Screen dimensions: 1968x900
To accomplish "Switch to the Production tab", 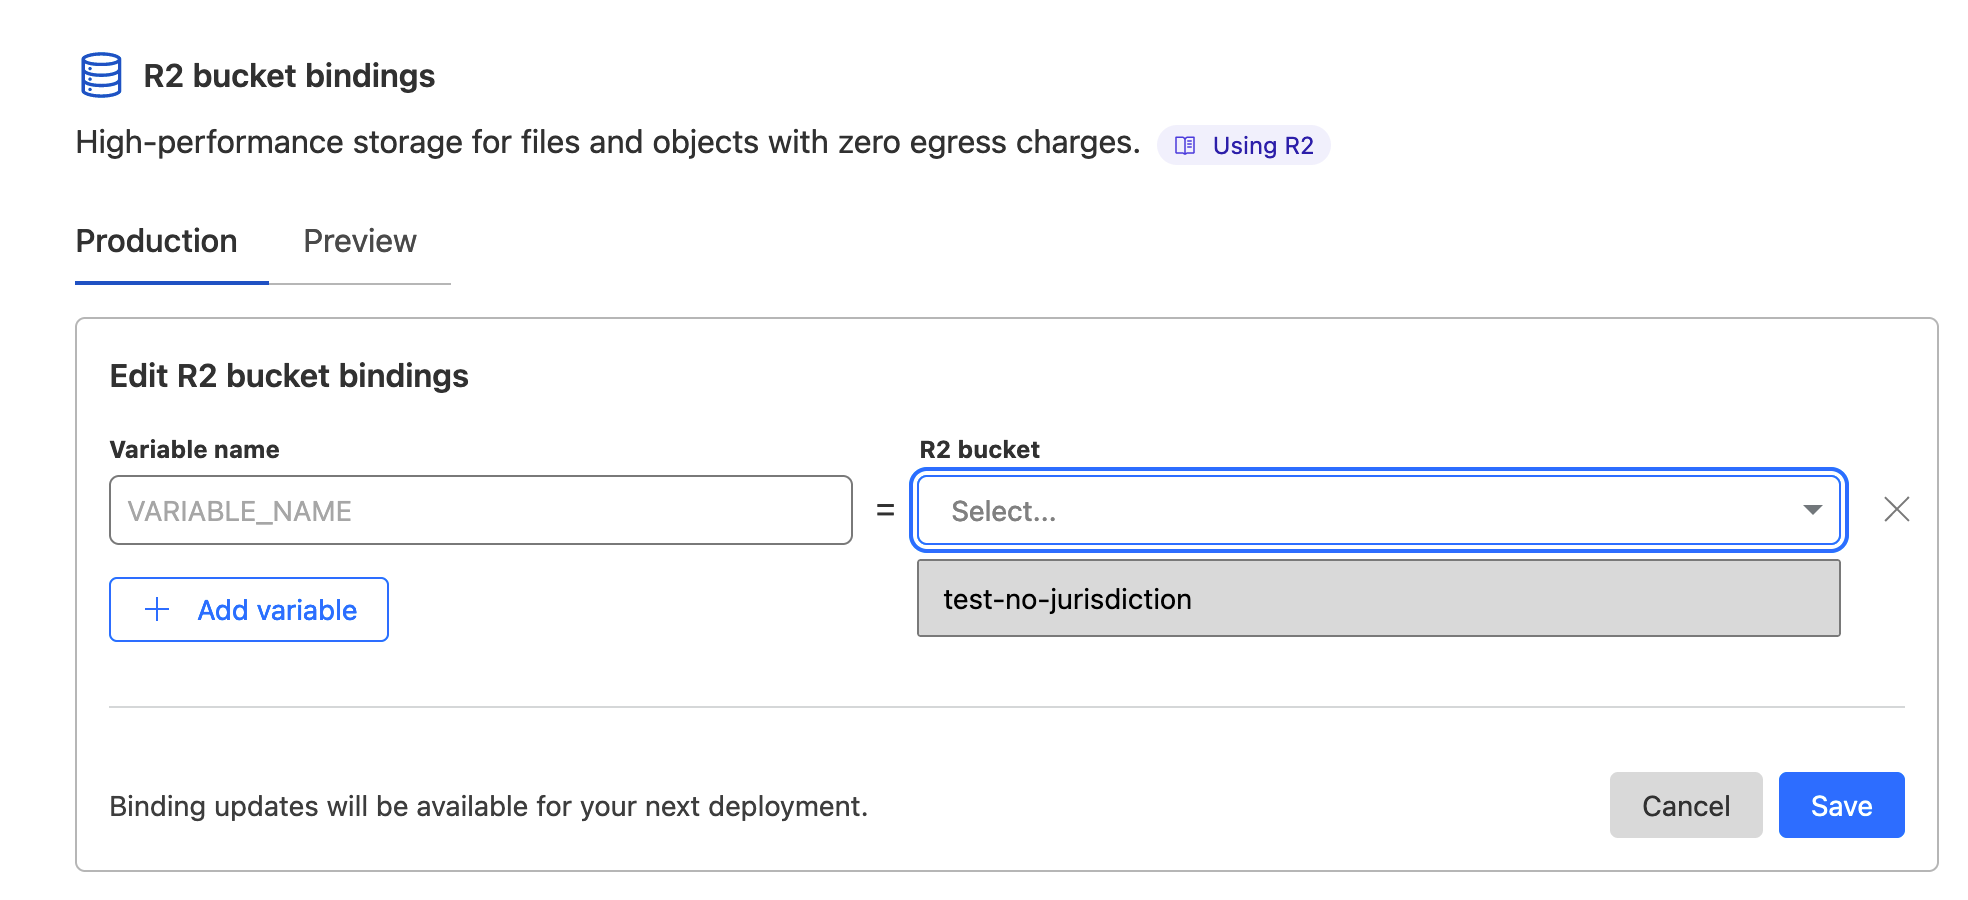I will click(157, 241).
